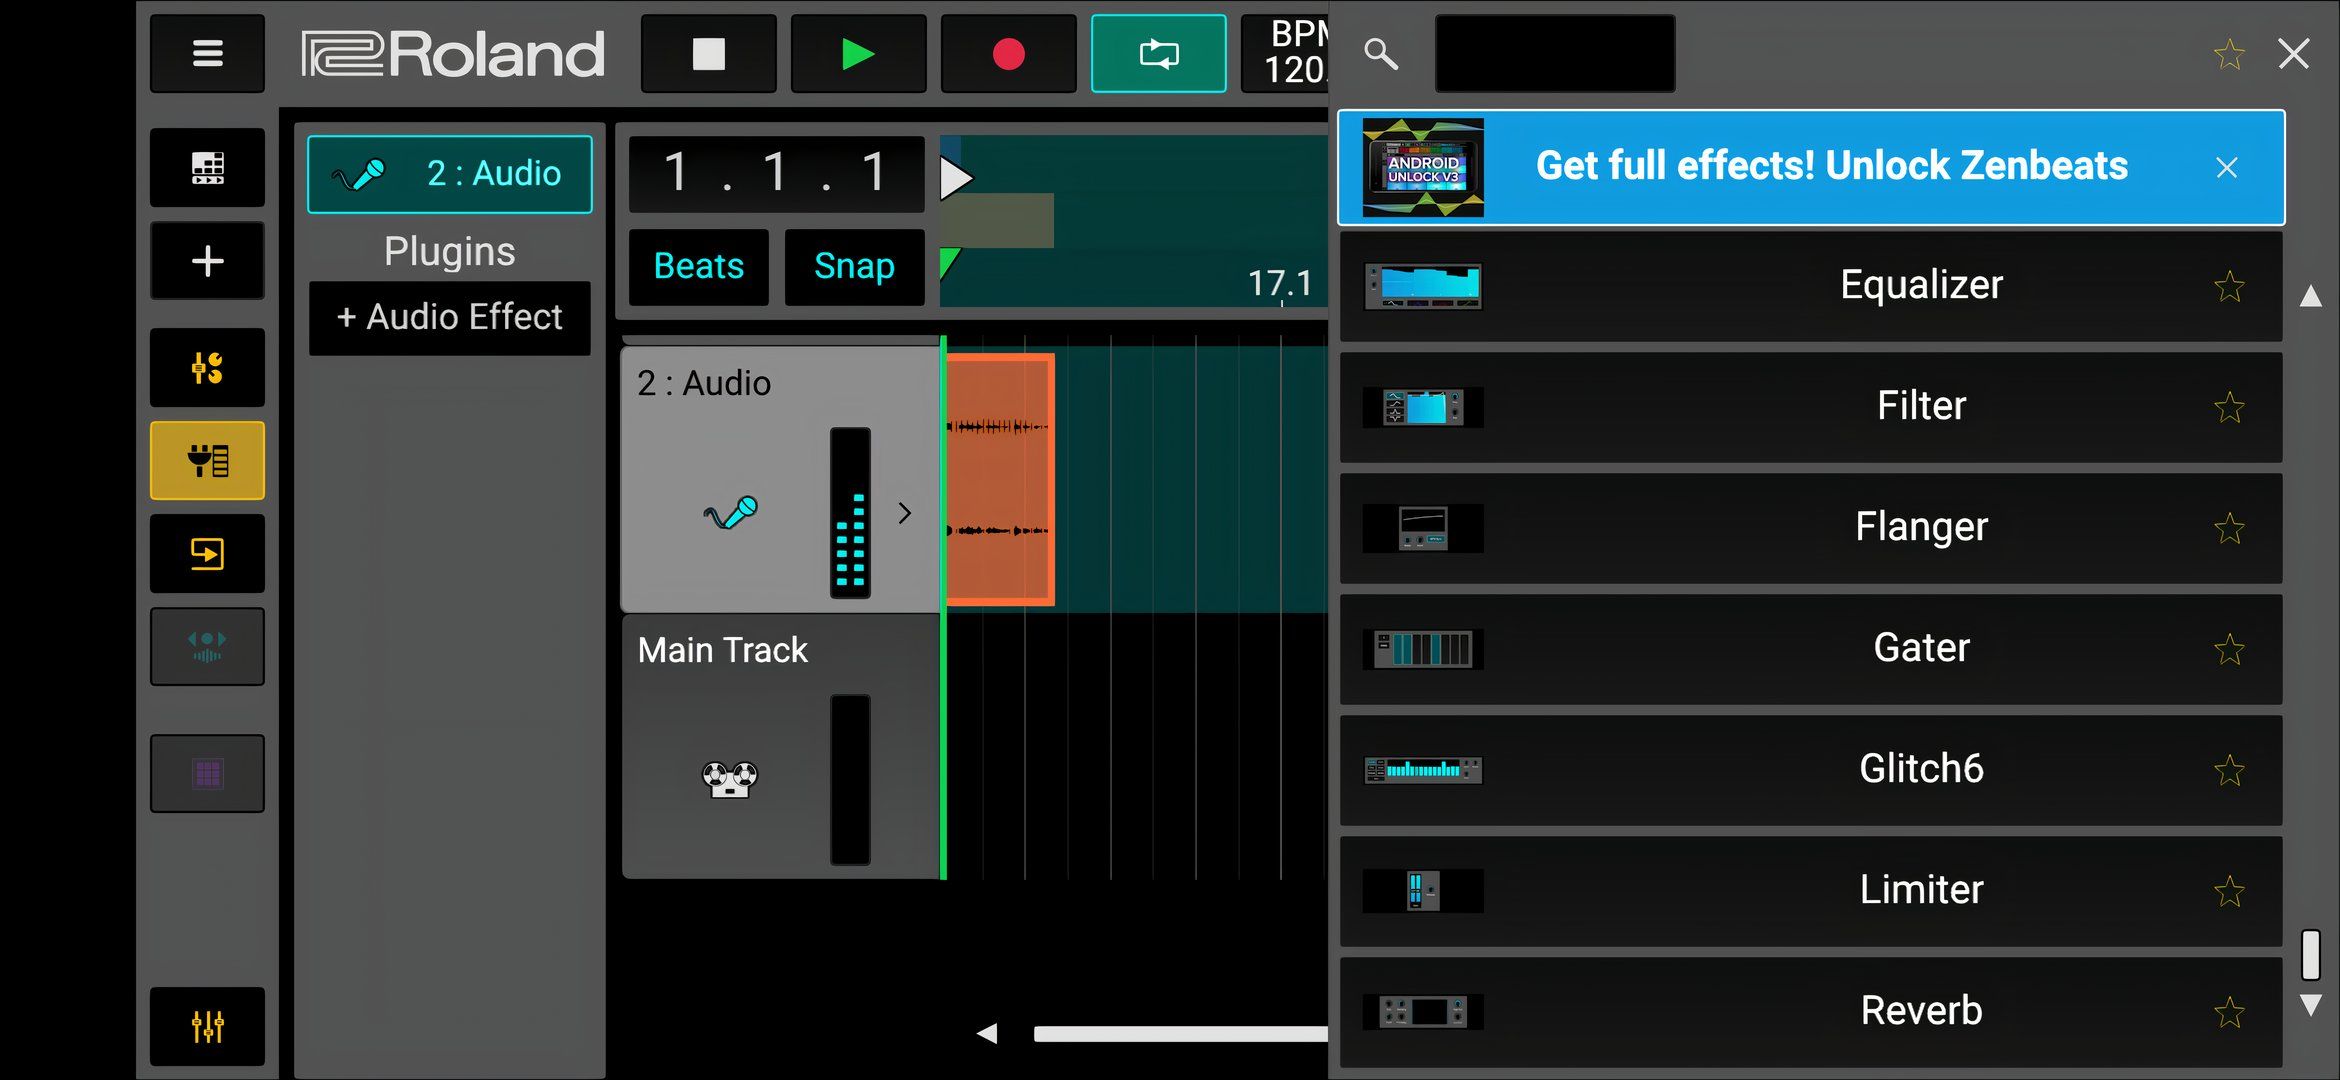Enable record mode with record button
The height and width of the screenshot is (1080, 2340).
click(1009, 54)
